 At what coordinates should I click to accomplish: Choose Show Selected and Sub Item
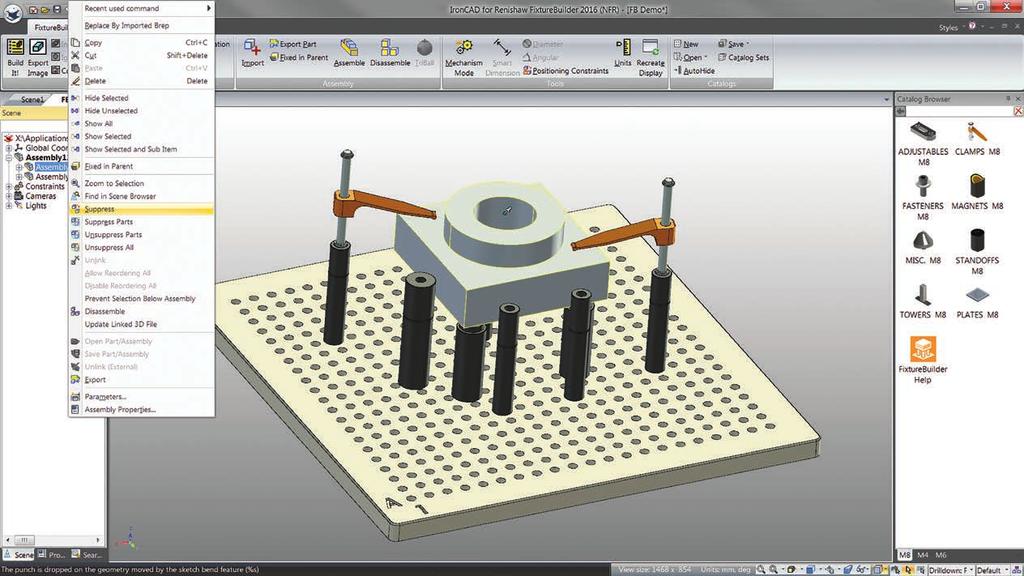pos(142,149)
